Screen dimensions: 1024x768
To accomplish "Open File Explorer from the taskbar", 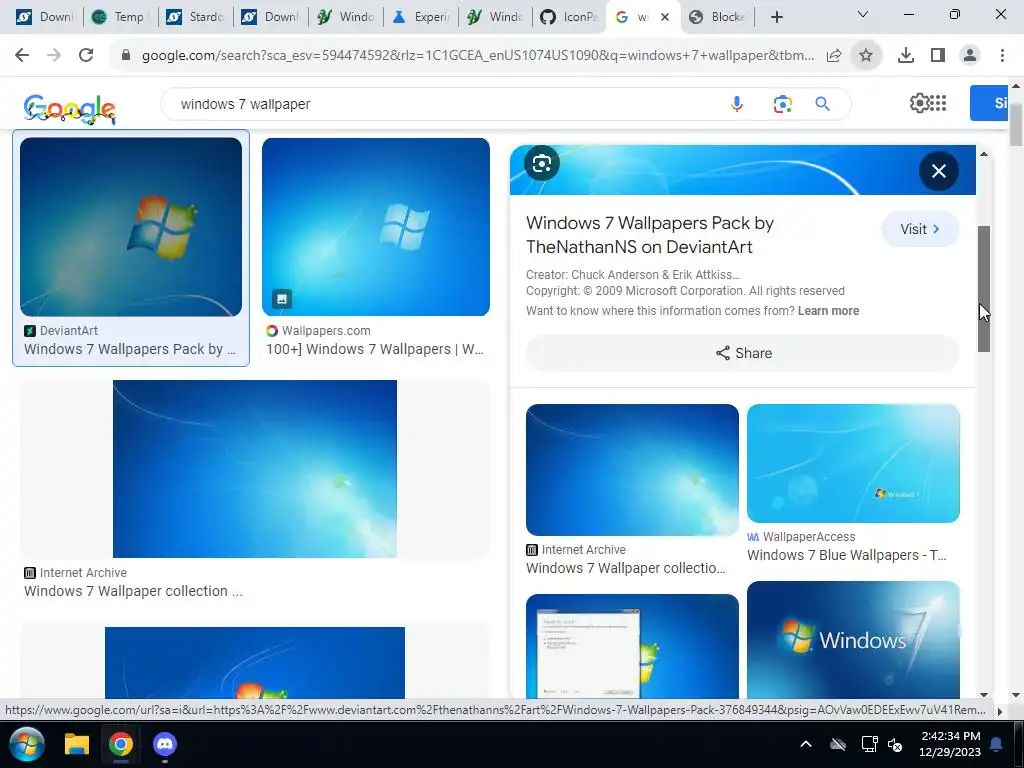I will pos(76,744).
